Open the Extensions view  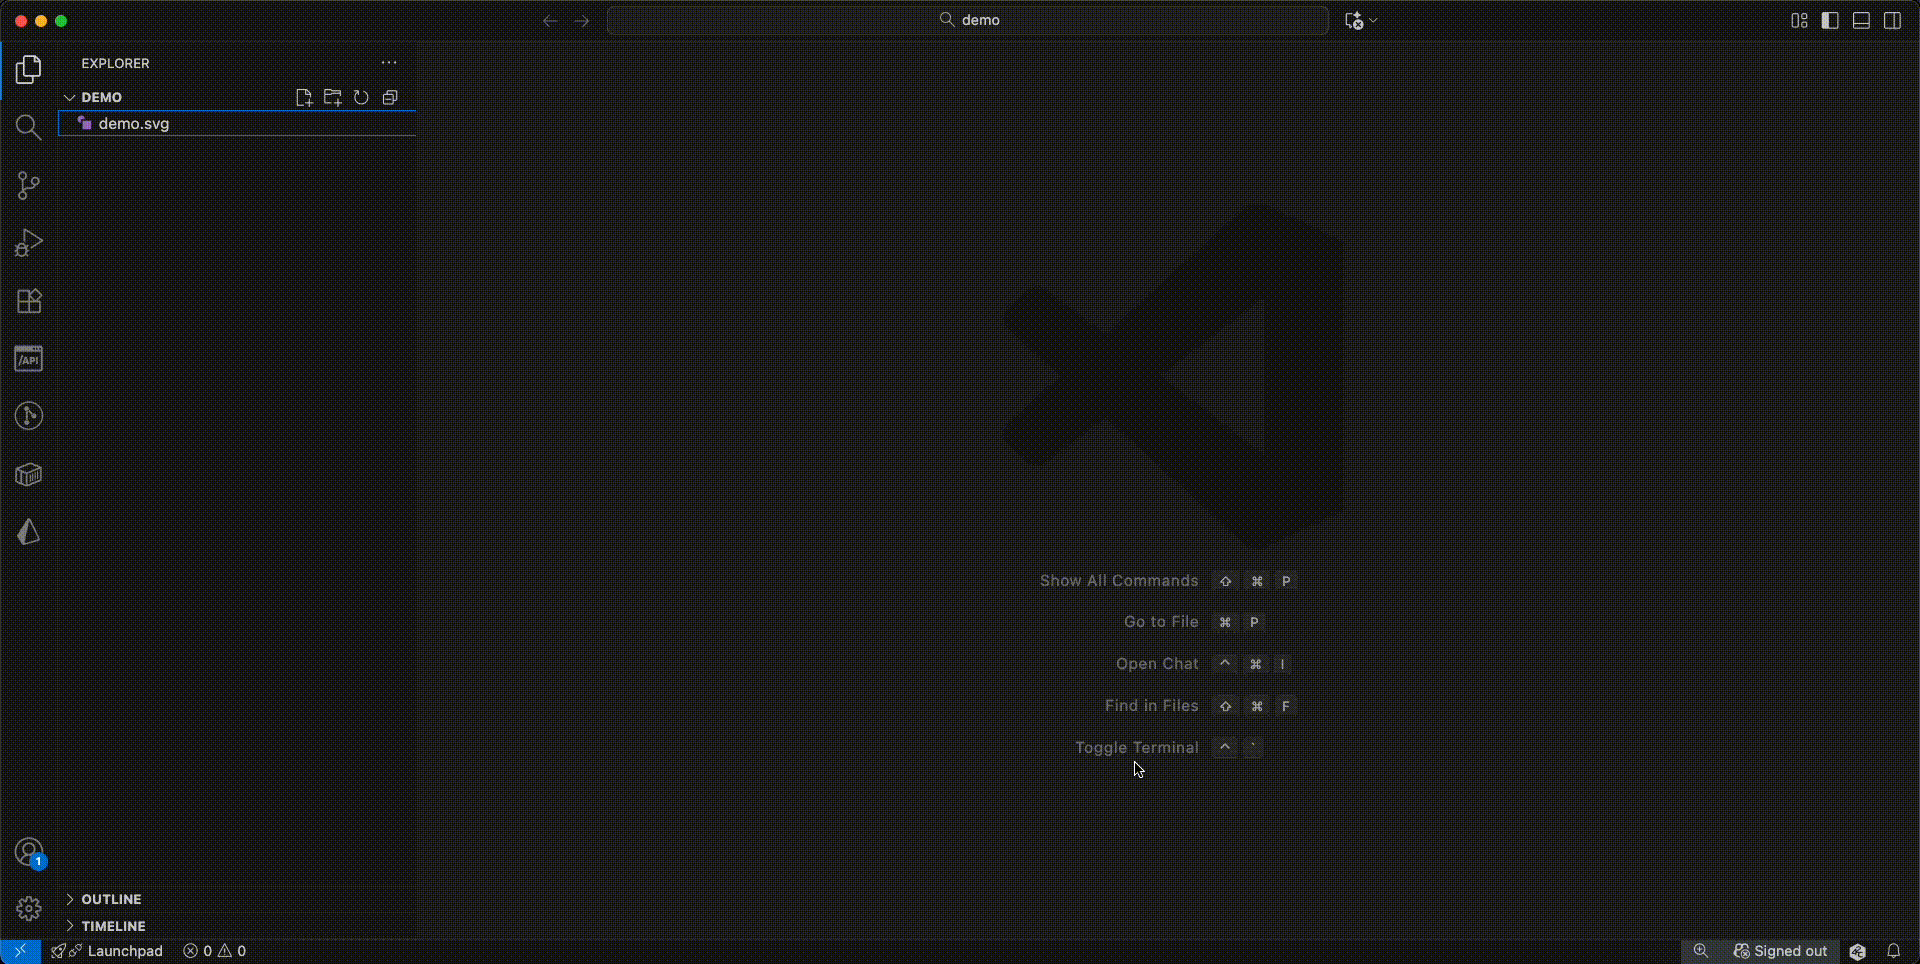pyautogui.click(x=29, y=301)
